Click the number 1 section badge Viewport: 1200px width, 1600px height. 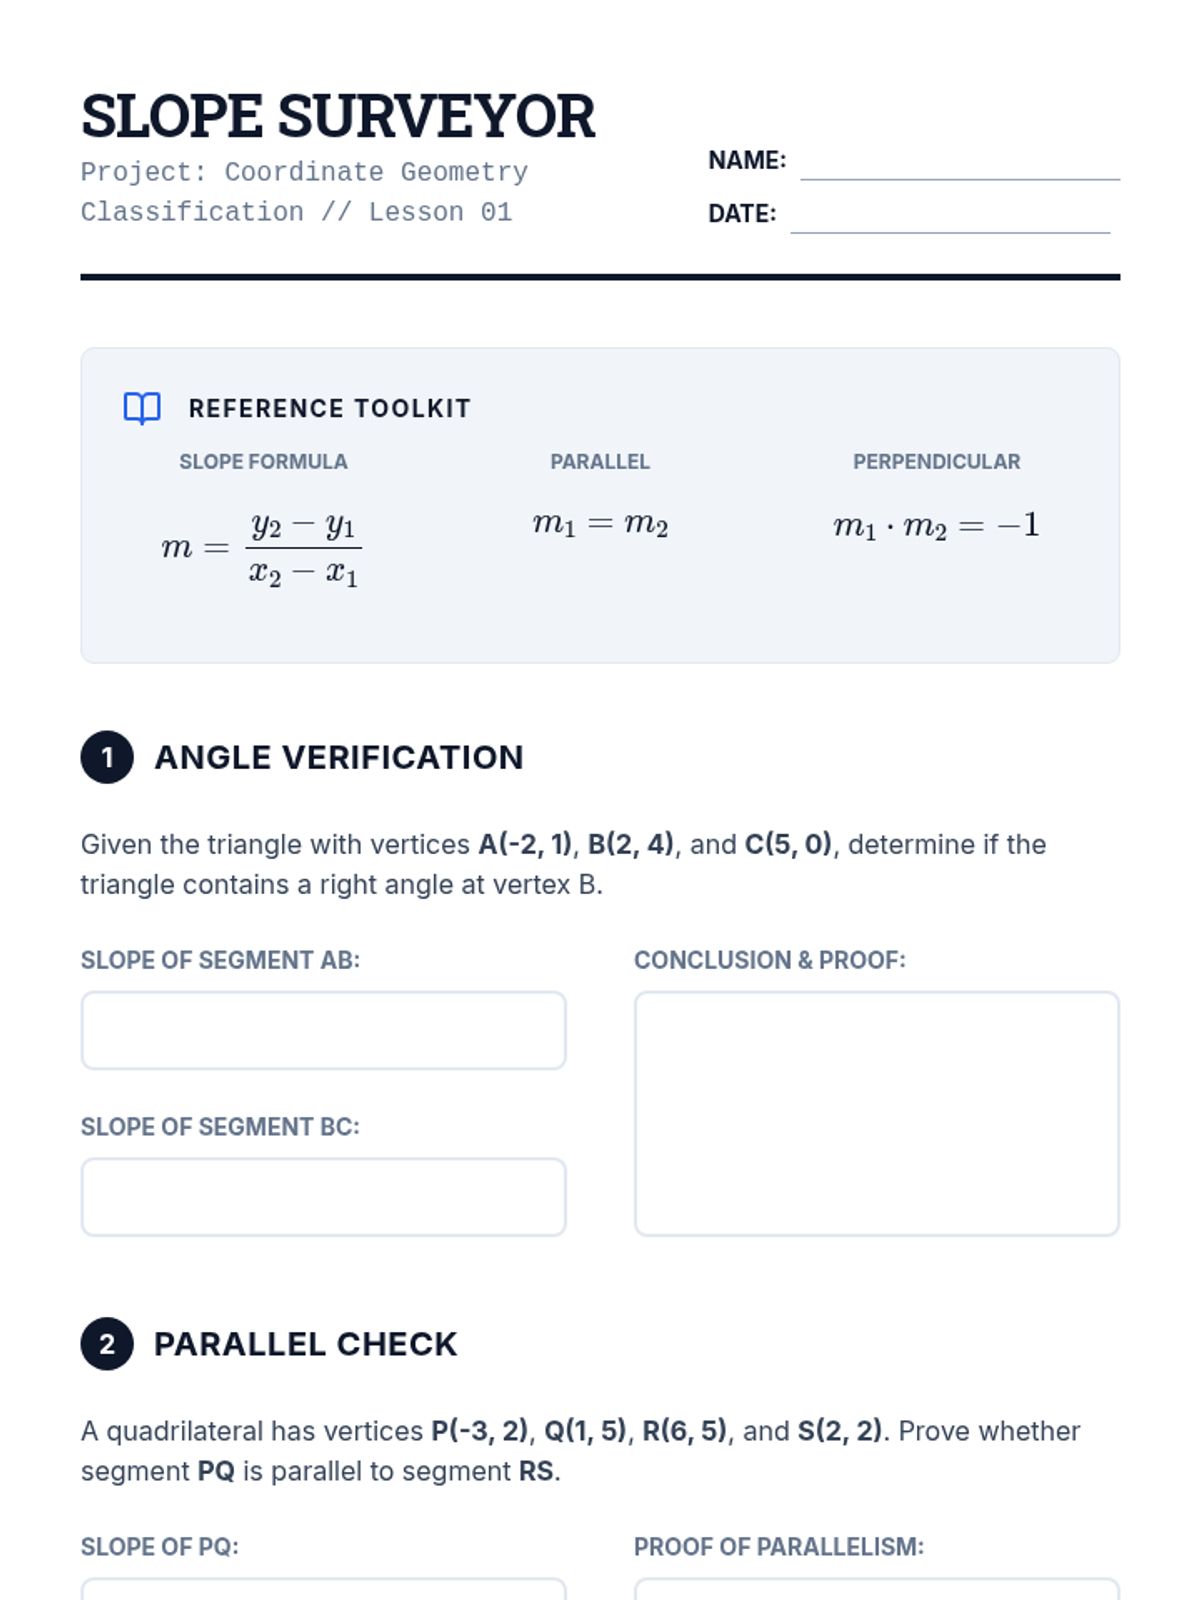click(107, 757)
